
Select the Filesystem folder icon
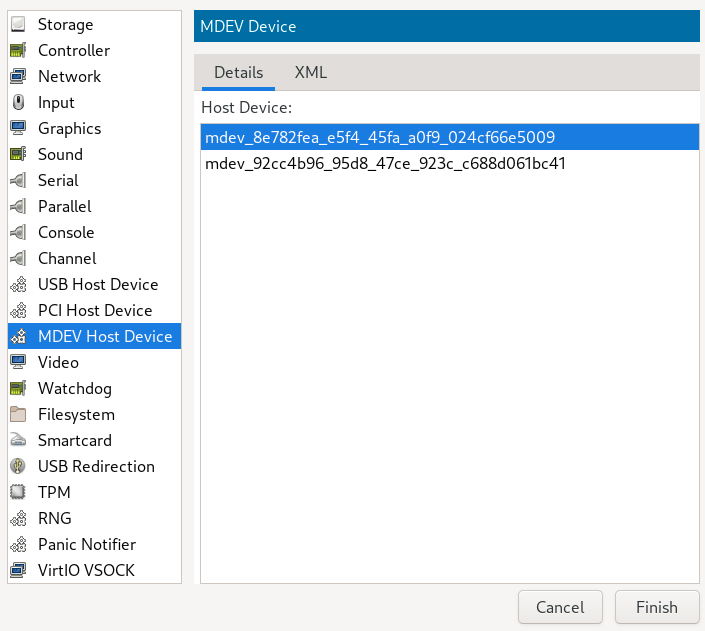[x=18, y=414]
